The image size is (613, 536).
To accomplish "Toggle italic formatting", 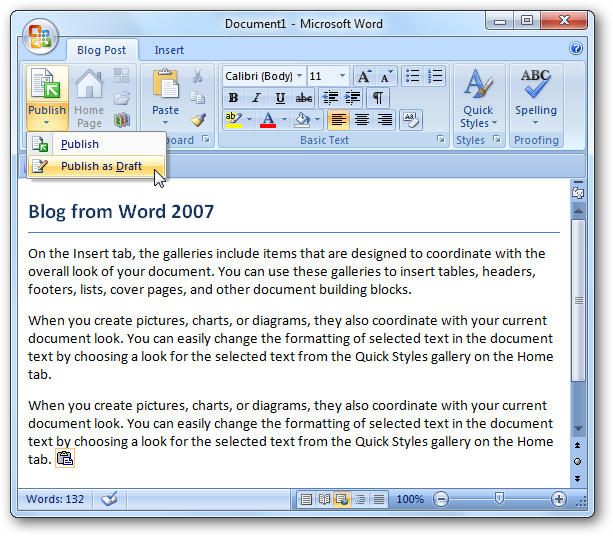I will pyautogui.click(x=256, y=98).
